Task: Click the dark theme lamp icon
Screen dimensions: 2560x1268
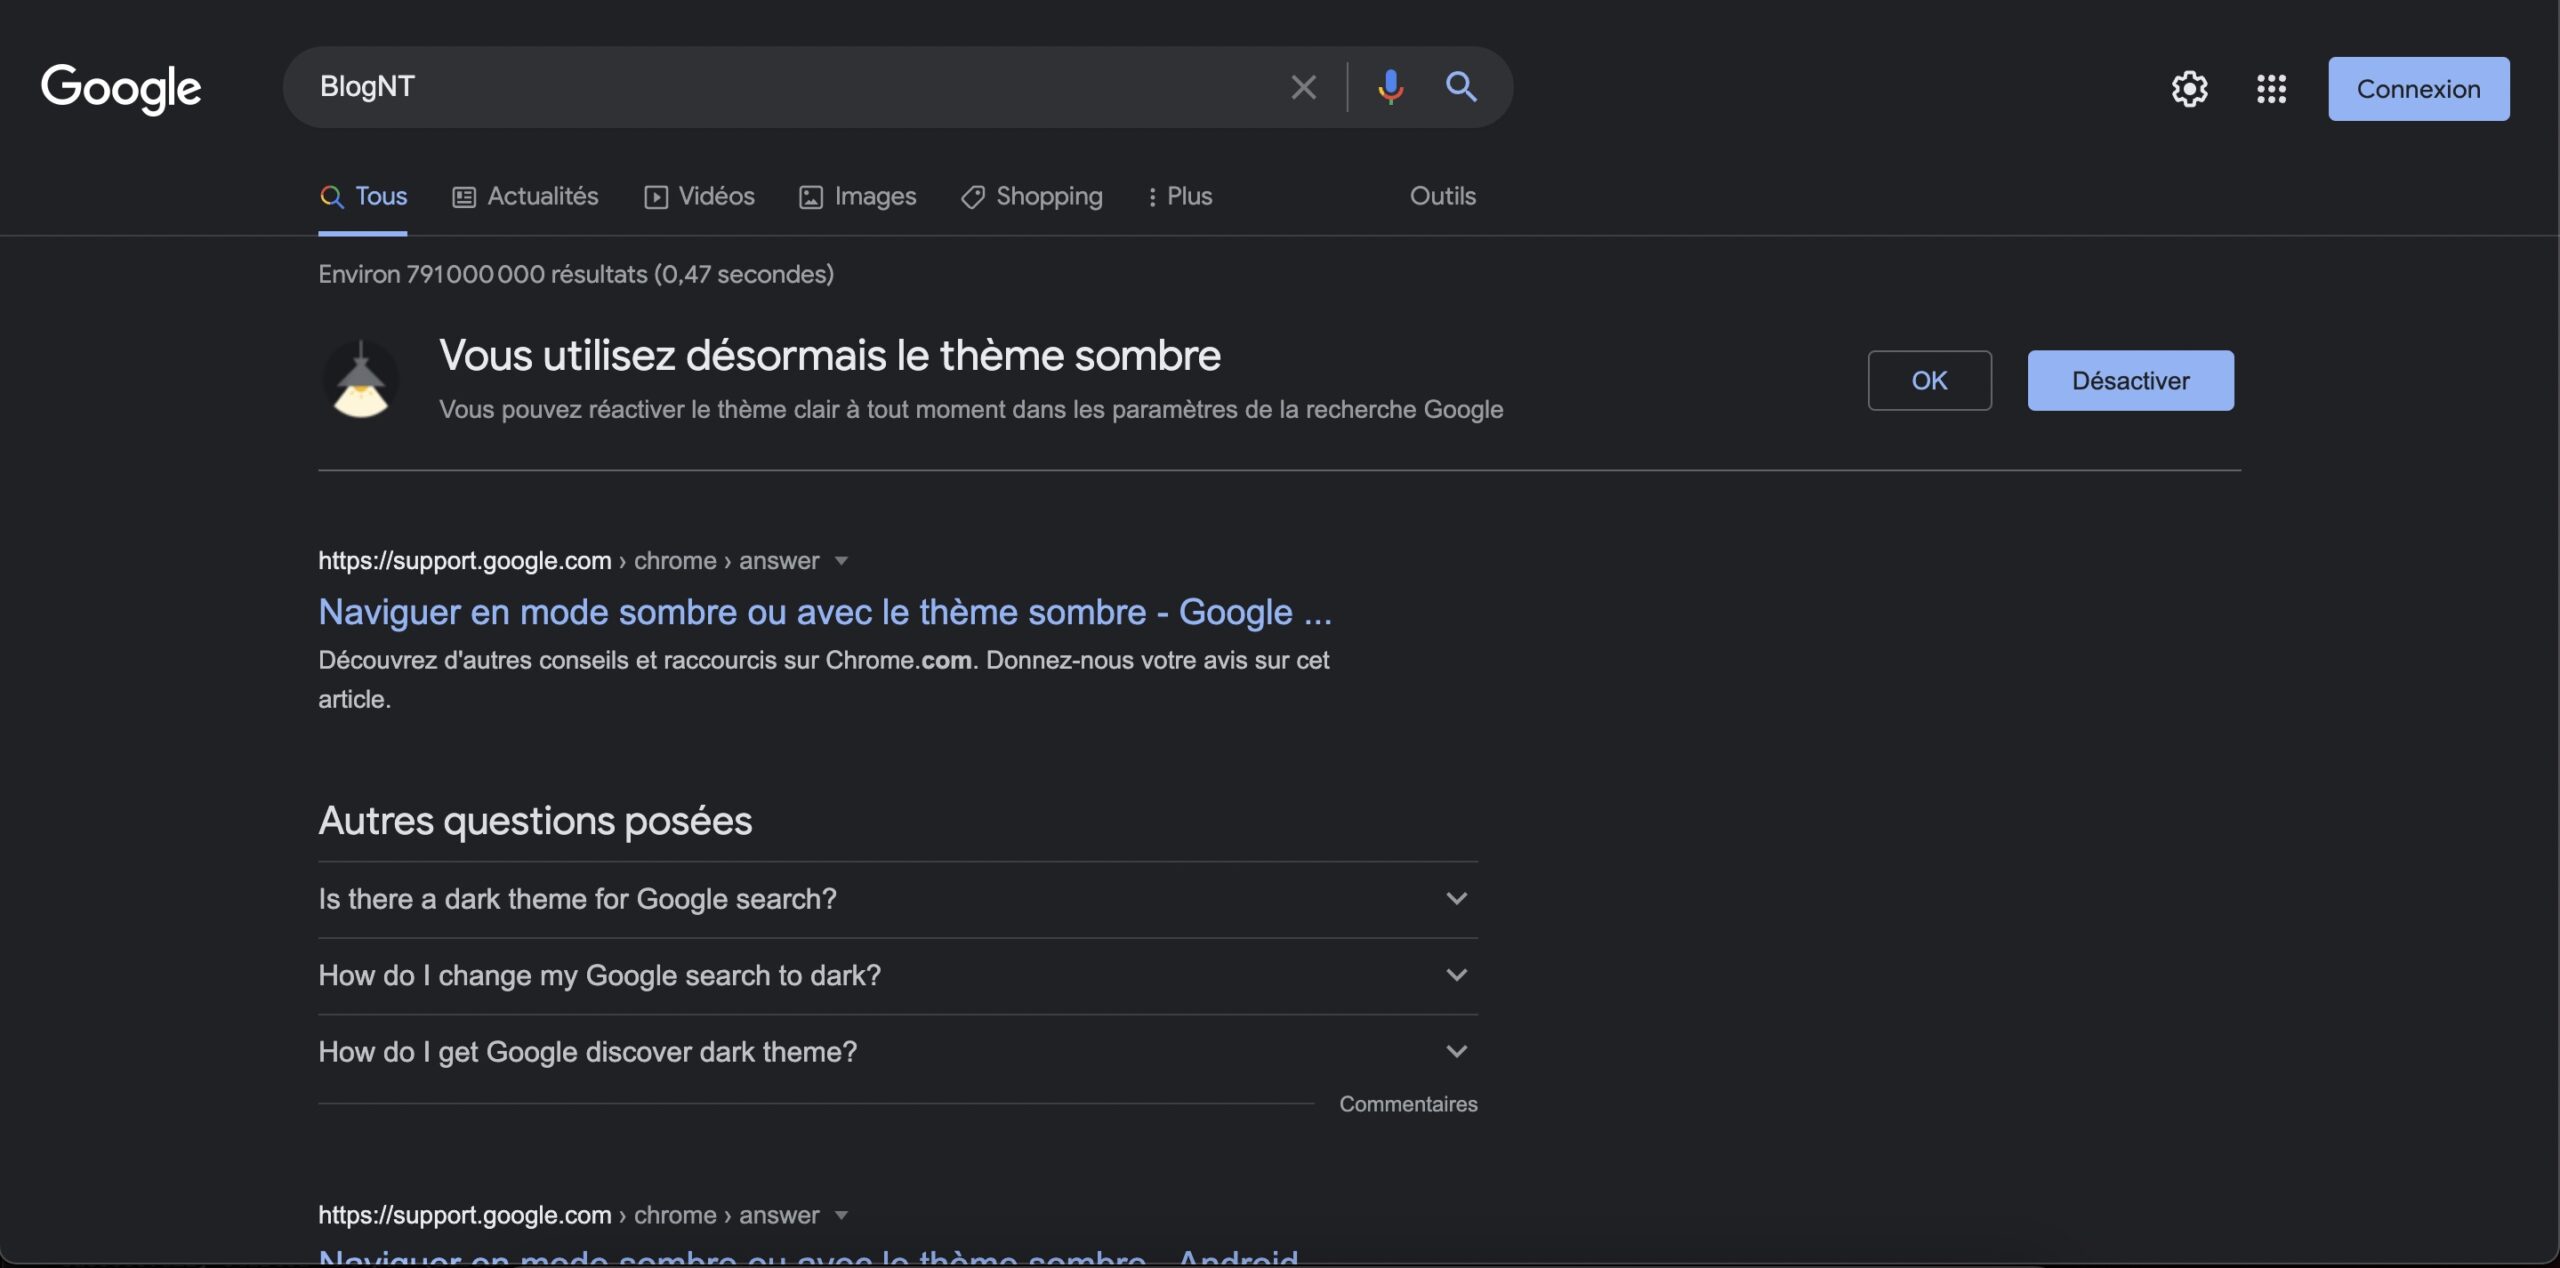Action: pyautogui.click(x=361, y=381)
